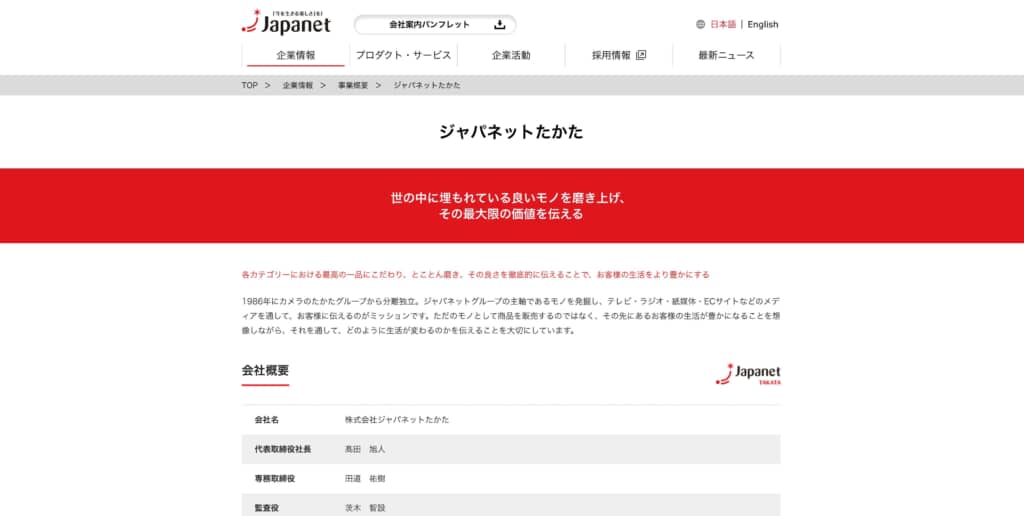1024x516 pixels.
Task: Click the 事業概要 breadcrumb link
Action: tap(353, 86)
